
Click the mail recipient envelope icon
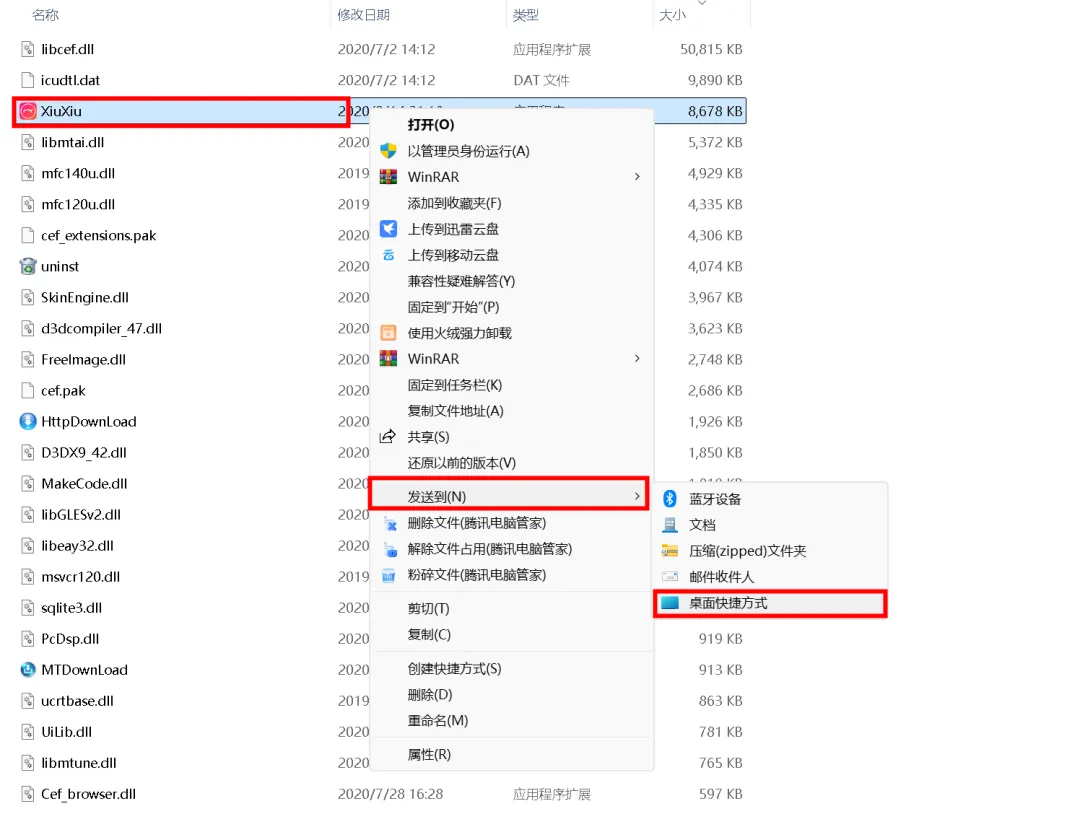click(669, 576)
